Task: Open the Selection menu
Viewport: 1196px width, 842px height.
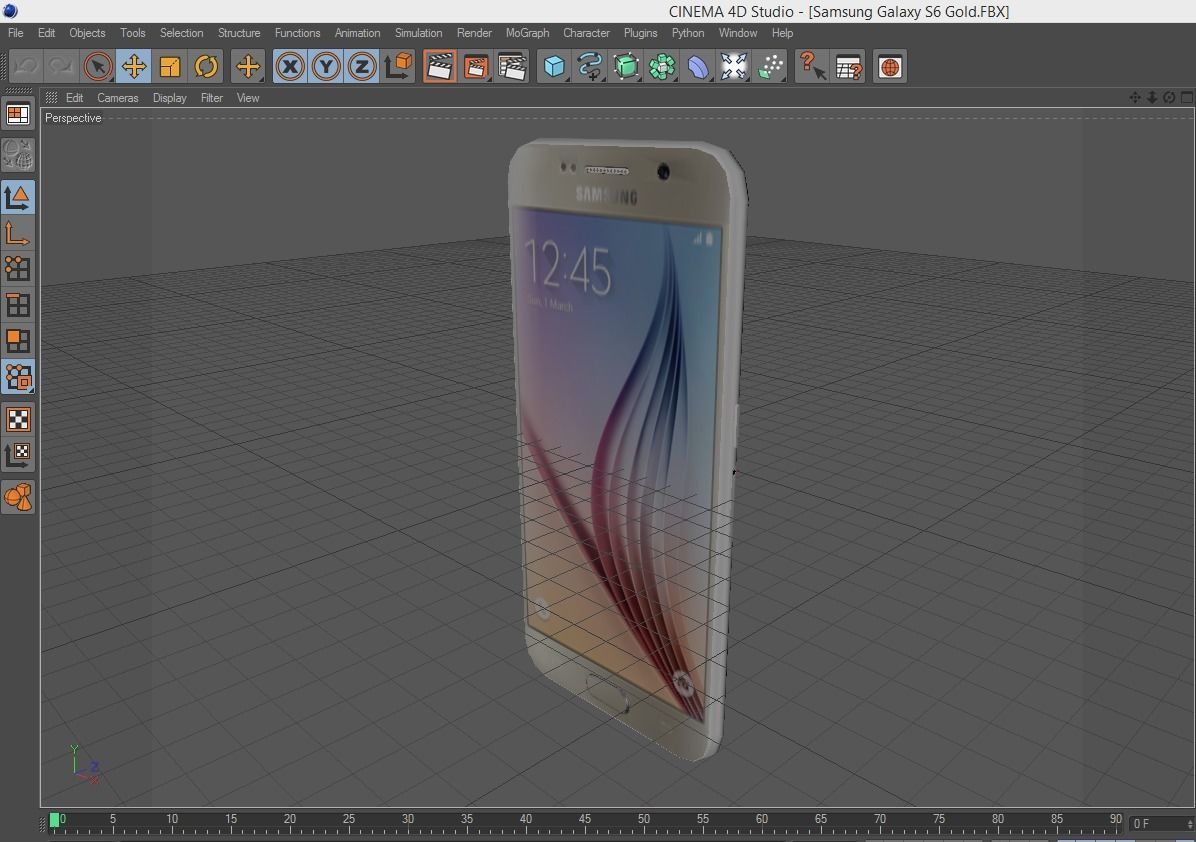Action: pos(182,33)
